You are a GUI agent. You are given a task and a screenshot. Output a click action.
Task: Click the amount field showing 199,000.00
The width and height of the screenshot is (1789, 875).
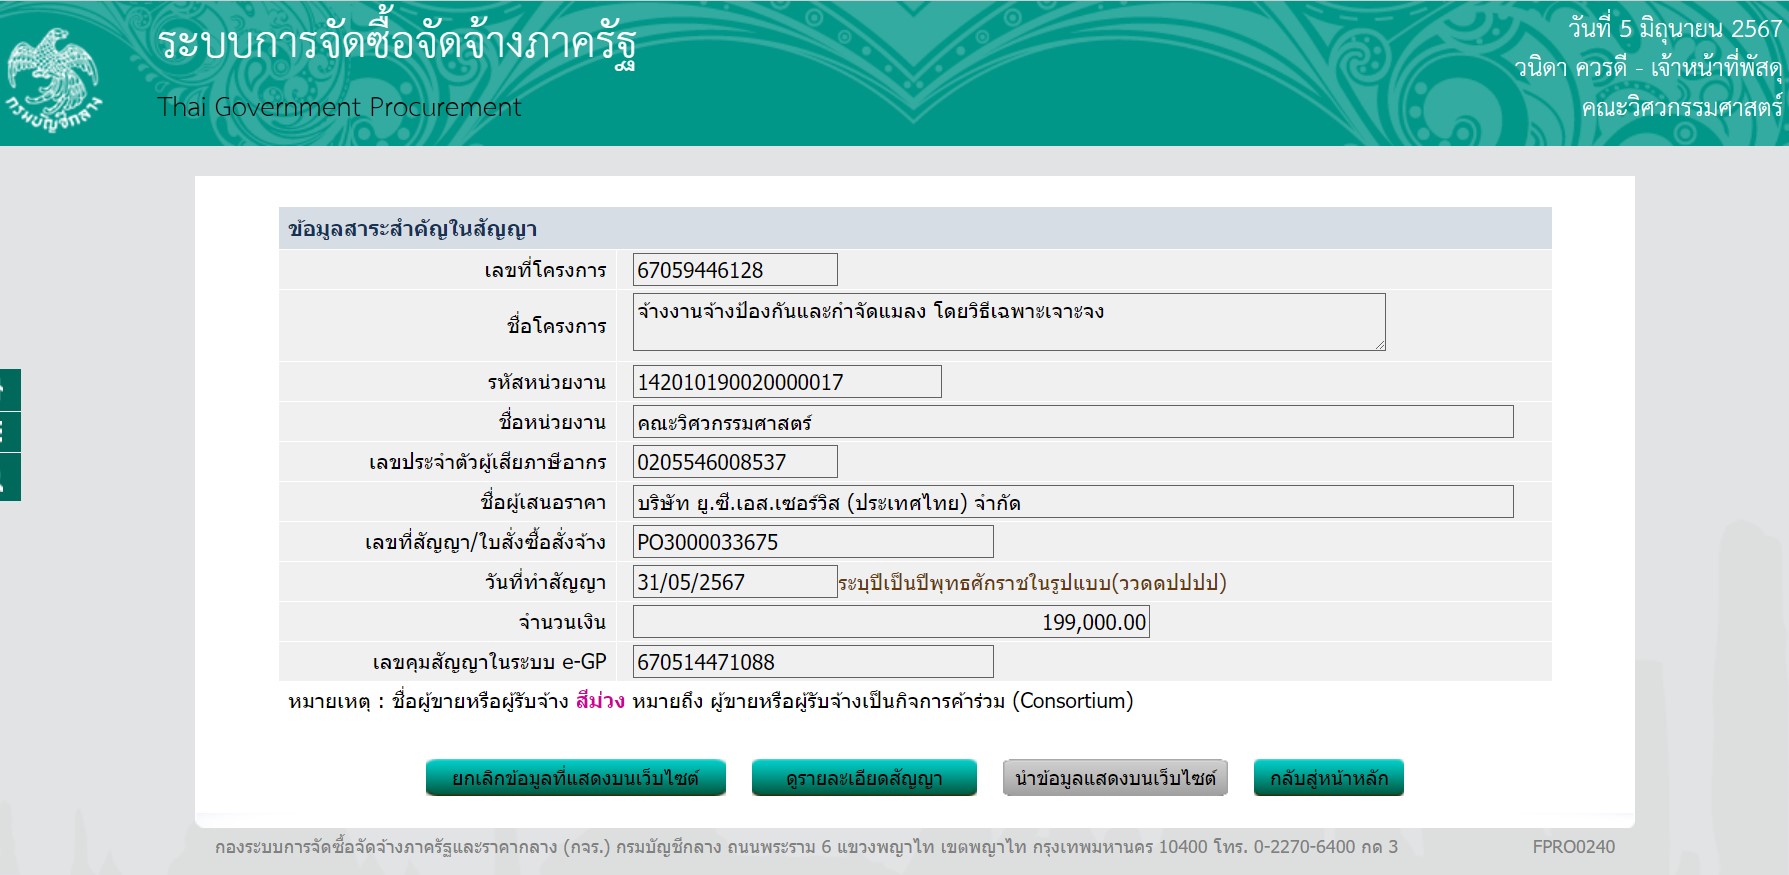891,622
